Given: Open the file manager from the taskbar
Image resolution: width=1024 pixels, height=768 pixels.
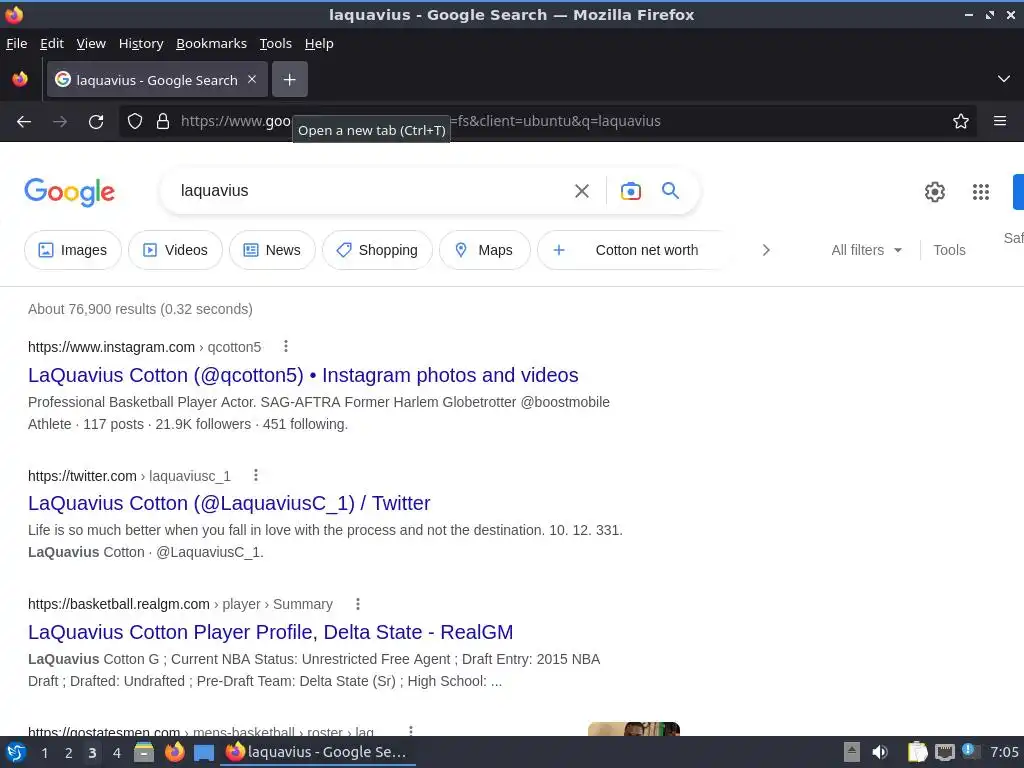Looking at the screenshot, I should 144,752.
